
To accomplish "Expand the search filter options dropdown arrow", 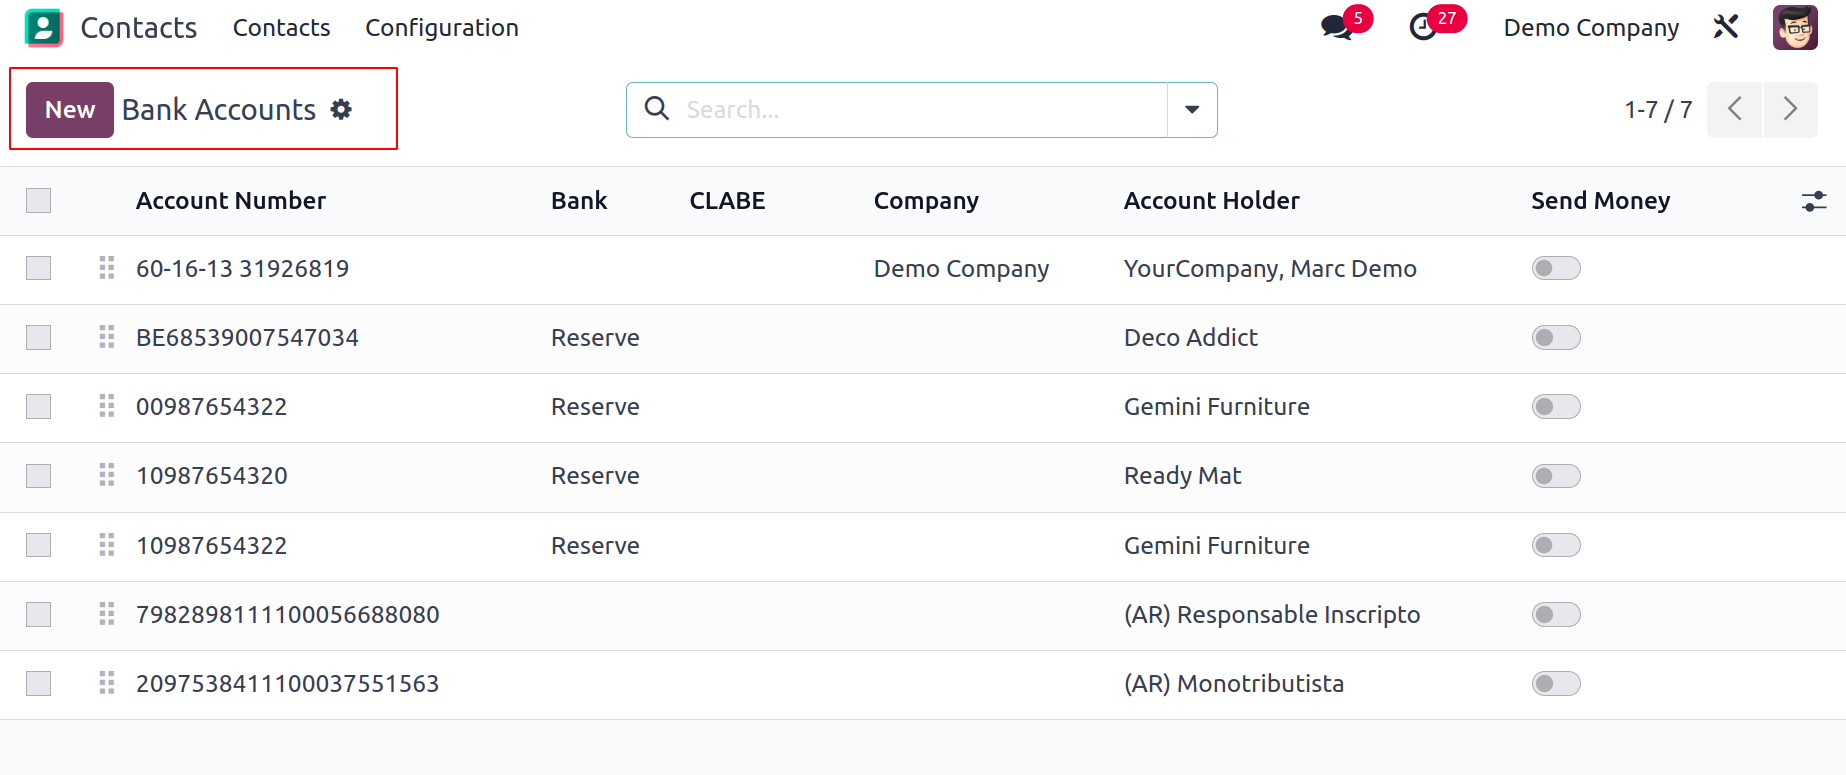I will tap(1192, 109).
